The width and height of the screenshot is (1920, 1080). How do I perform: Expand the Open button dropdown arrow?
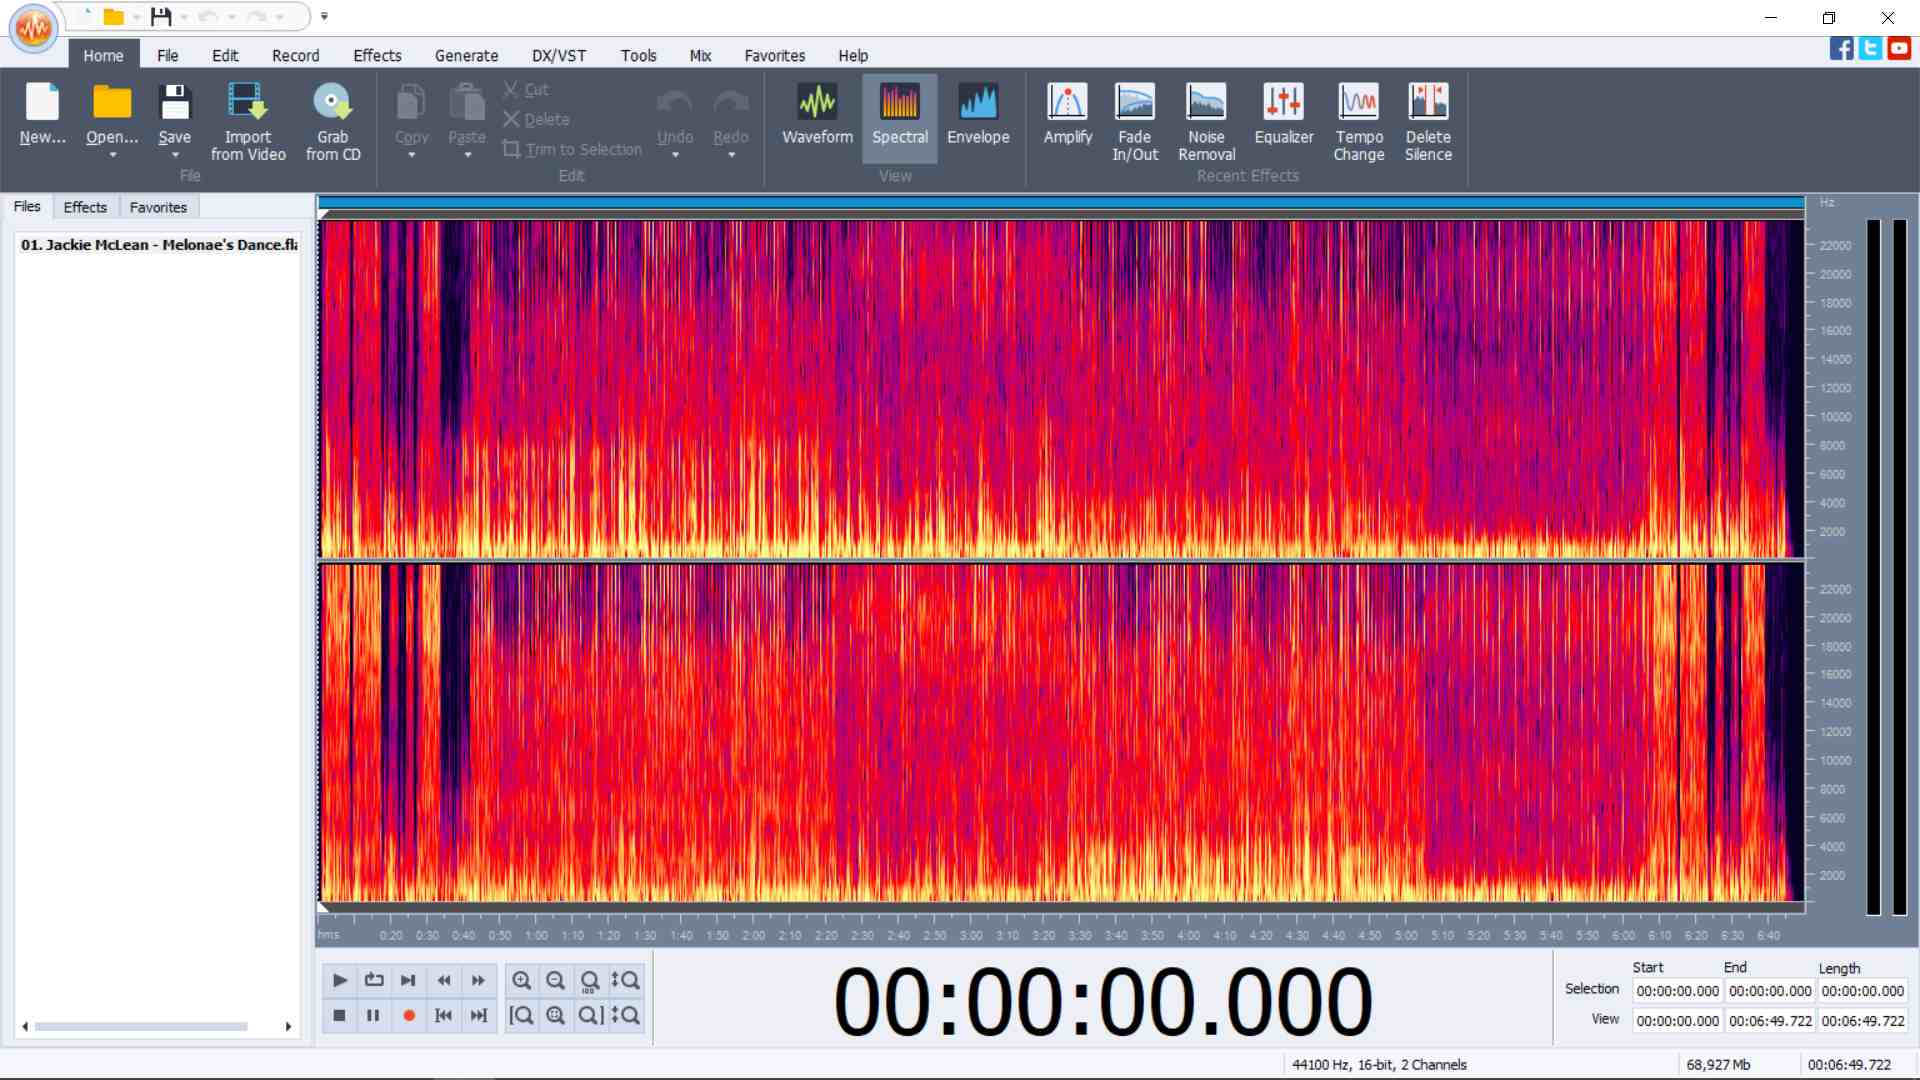112,155
